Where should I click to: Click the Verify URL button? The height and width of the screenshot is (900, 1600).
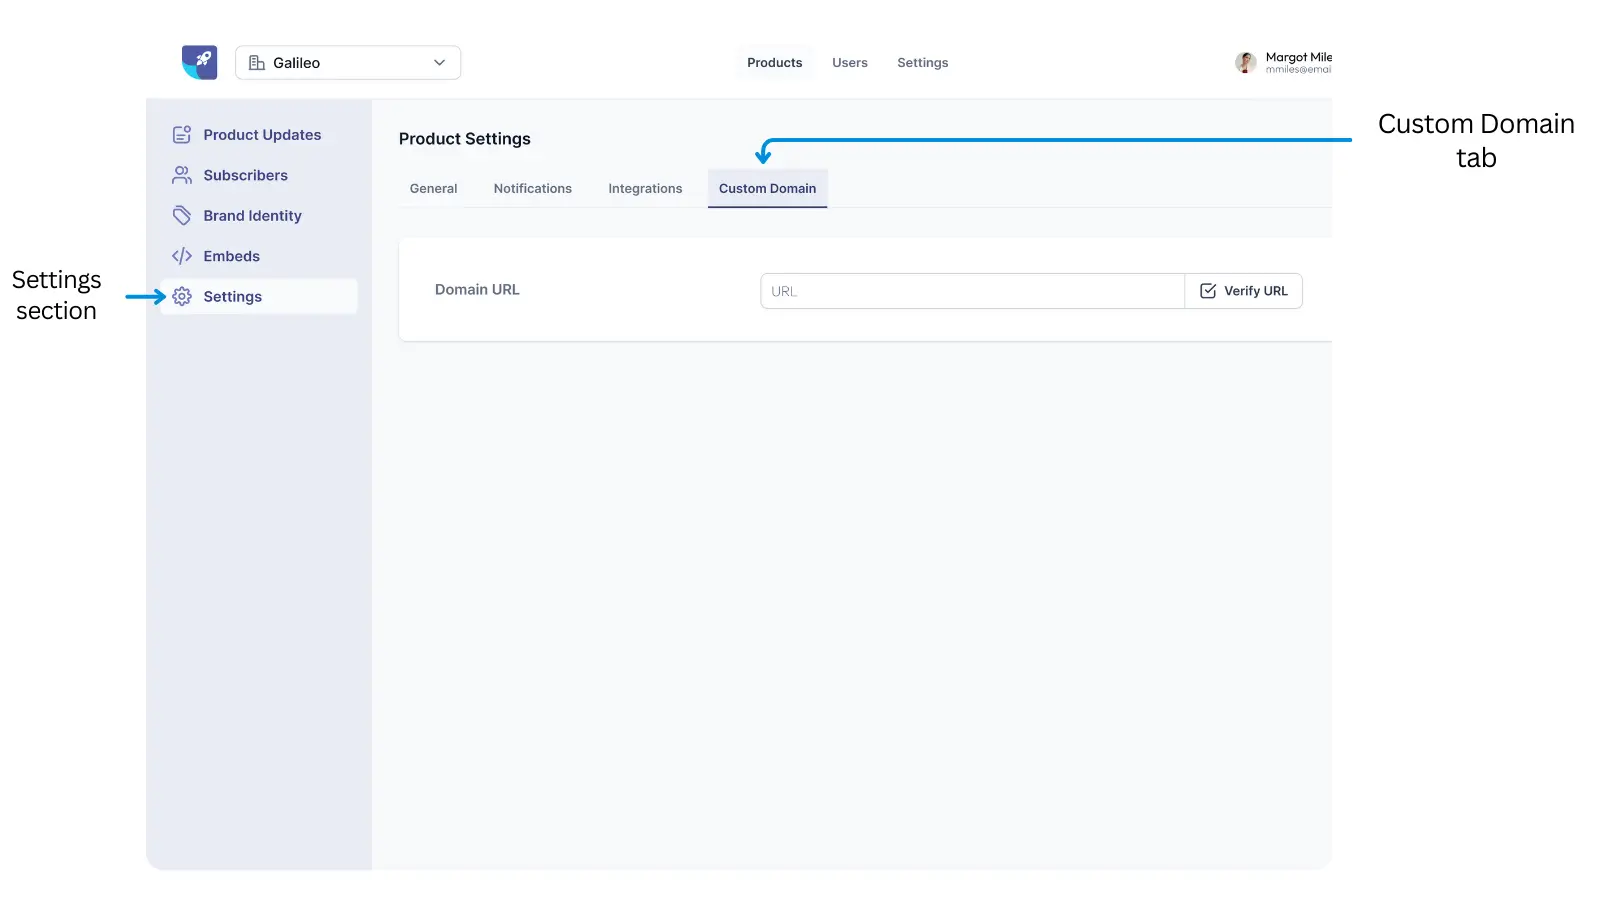tap(1244, 290)
